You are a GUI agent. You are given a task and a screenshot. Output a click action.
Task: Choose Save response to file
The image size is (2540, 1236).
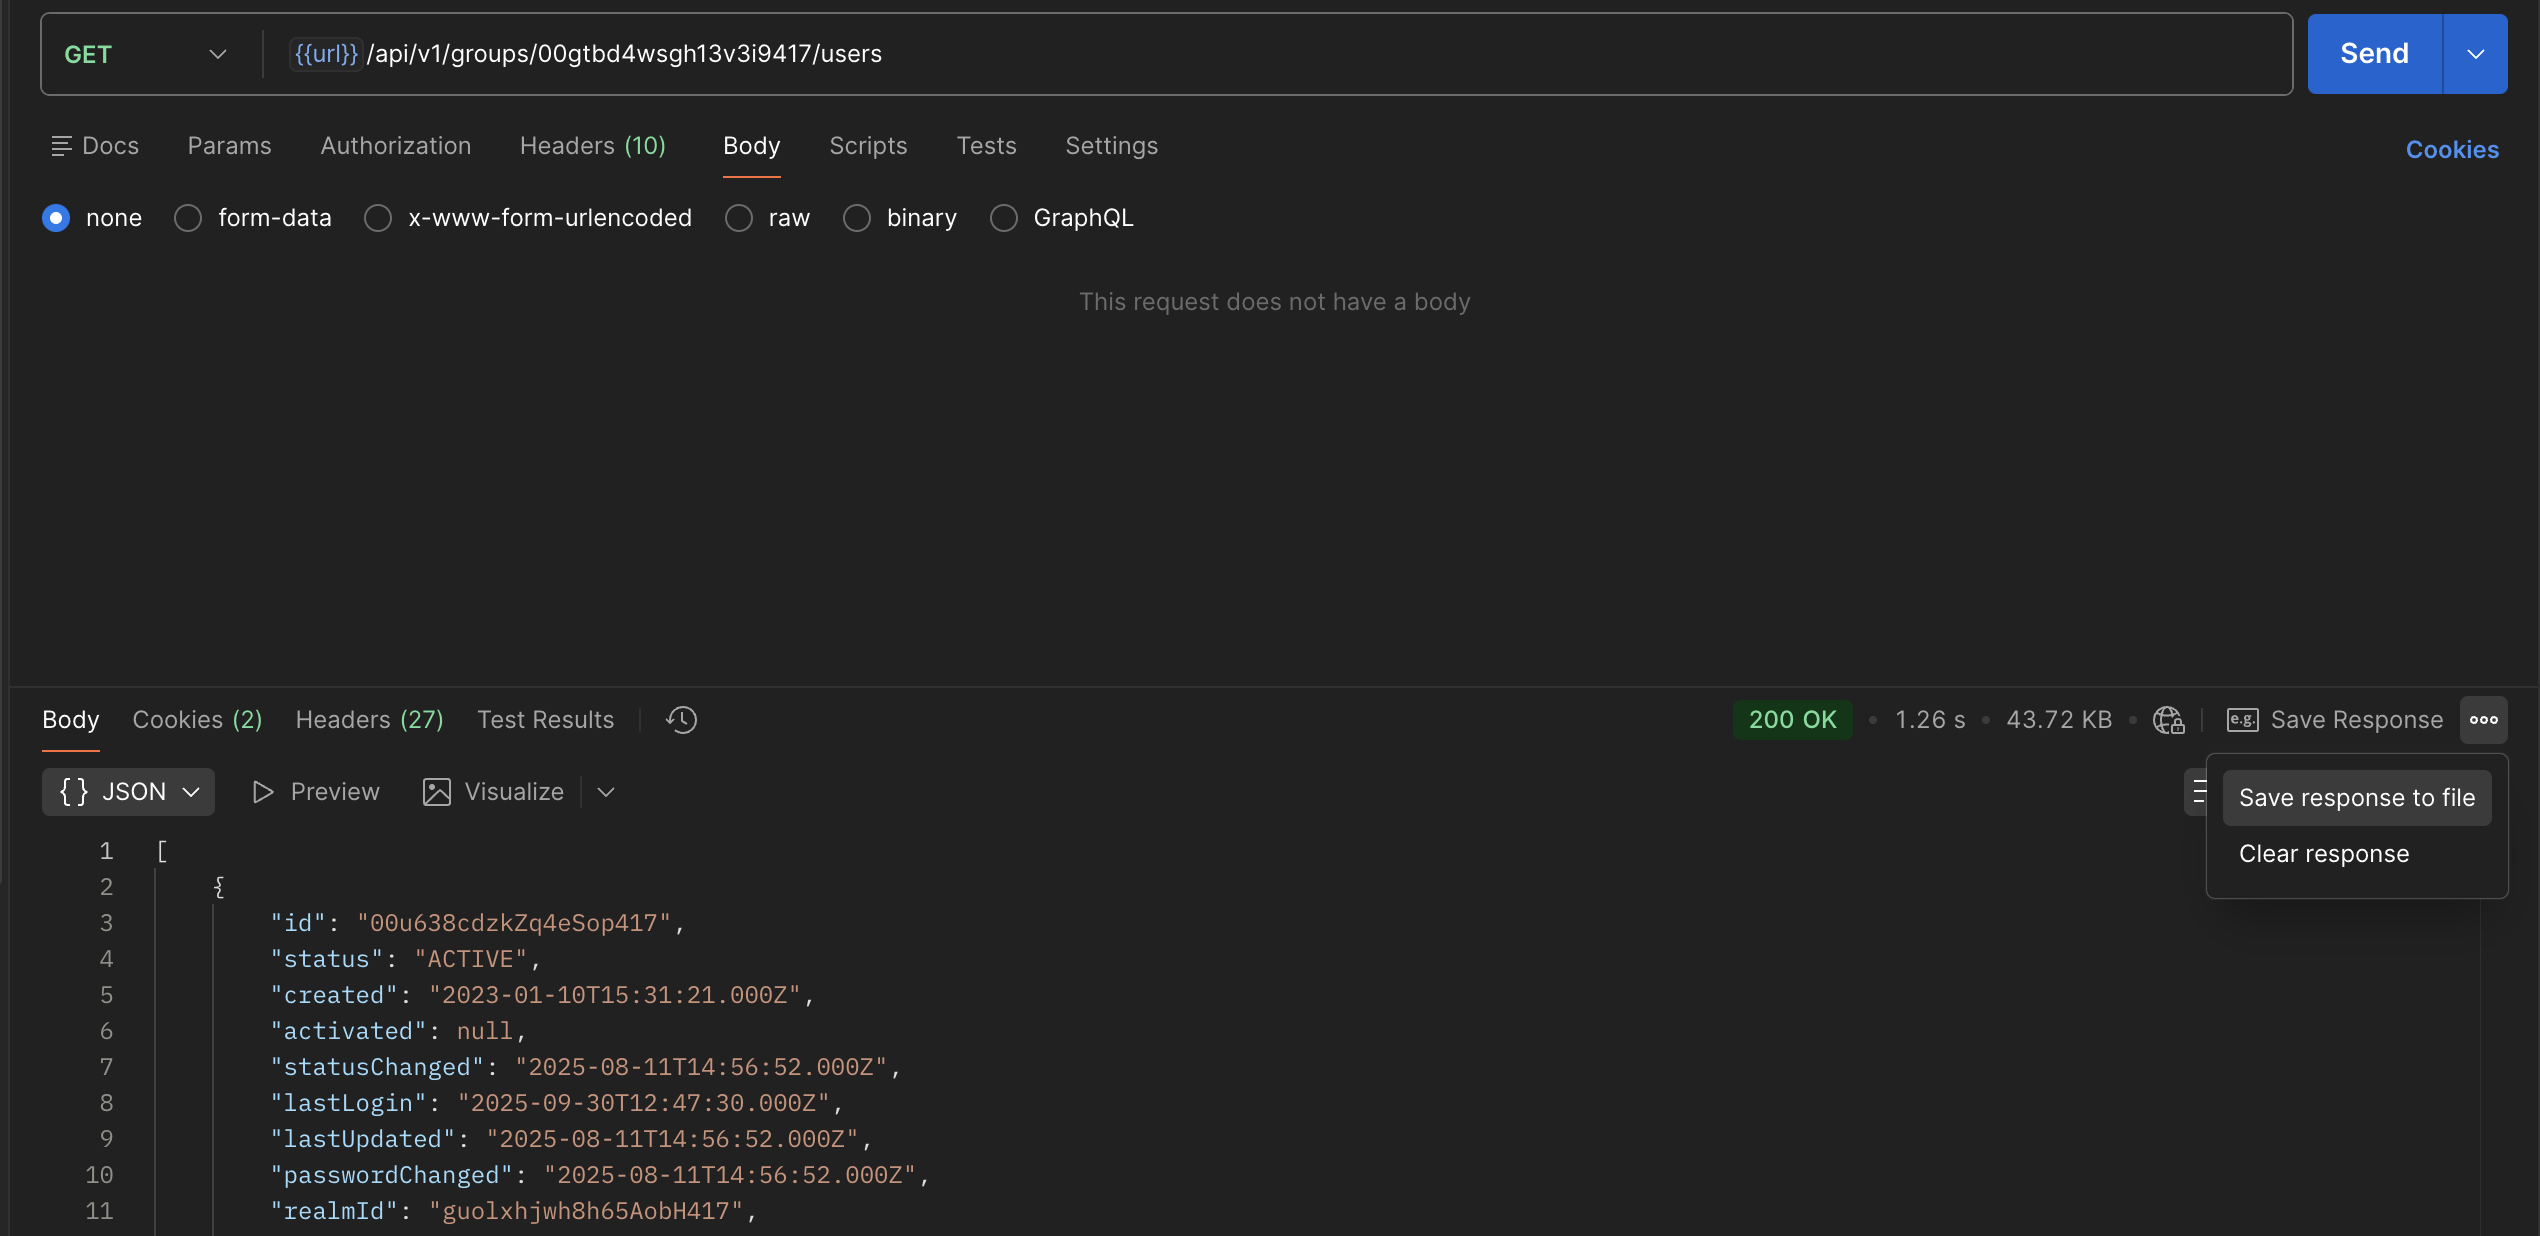pyautogui.click(x=2356, y=798)
